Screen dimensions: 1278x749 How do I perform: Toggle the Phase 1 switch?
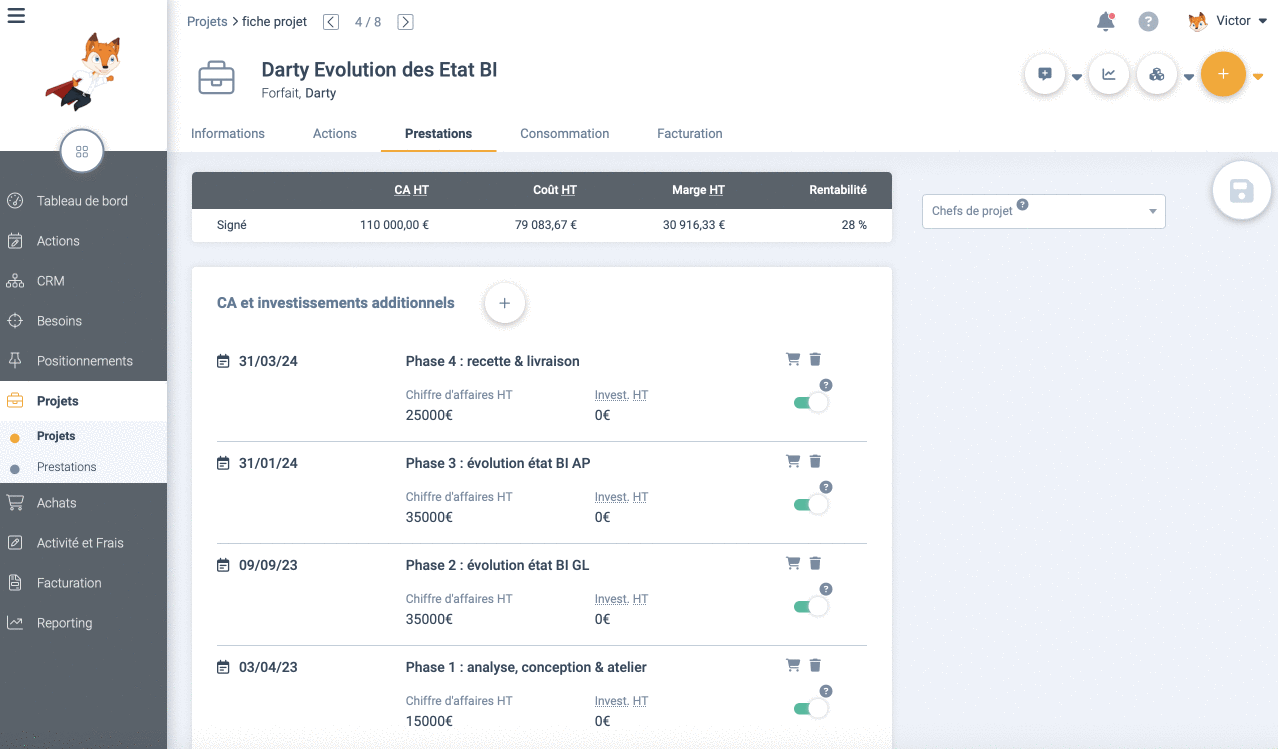point(811,709)
